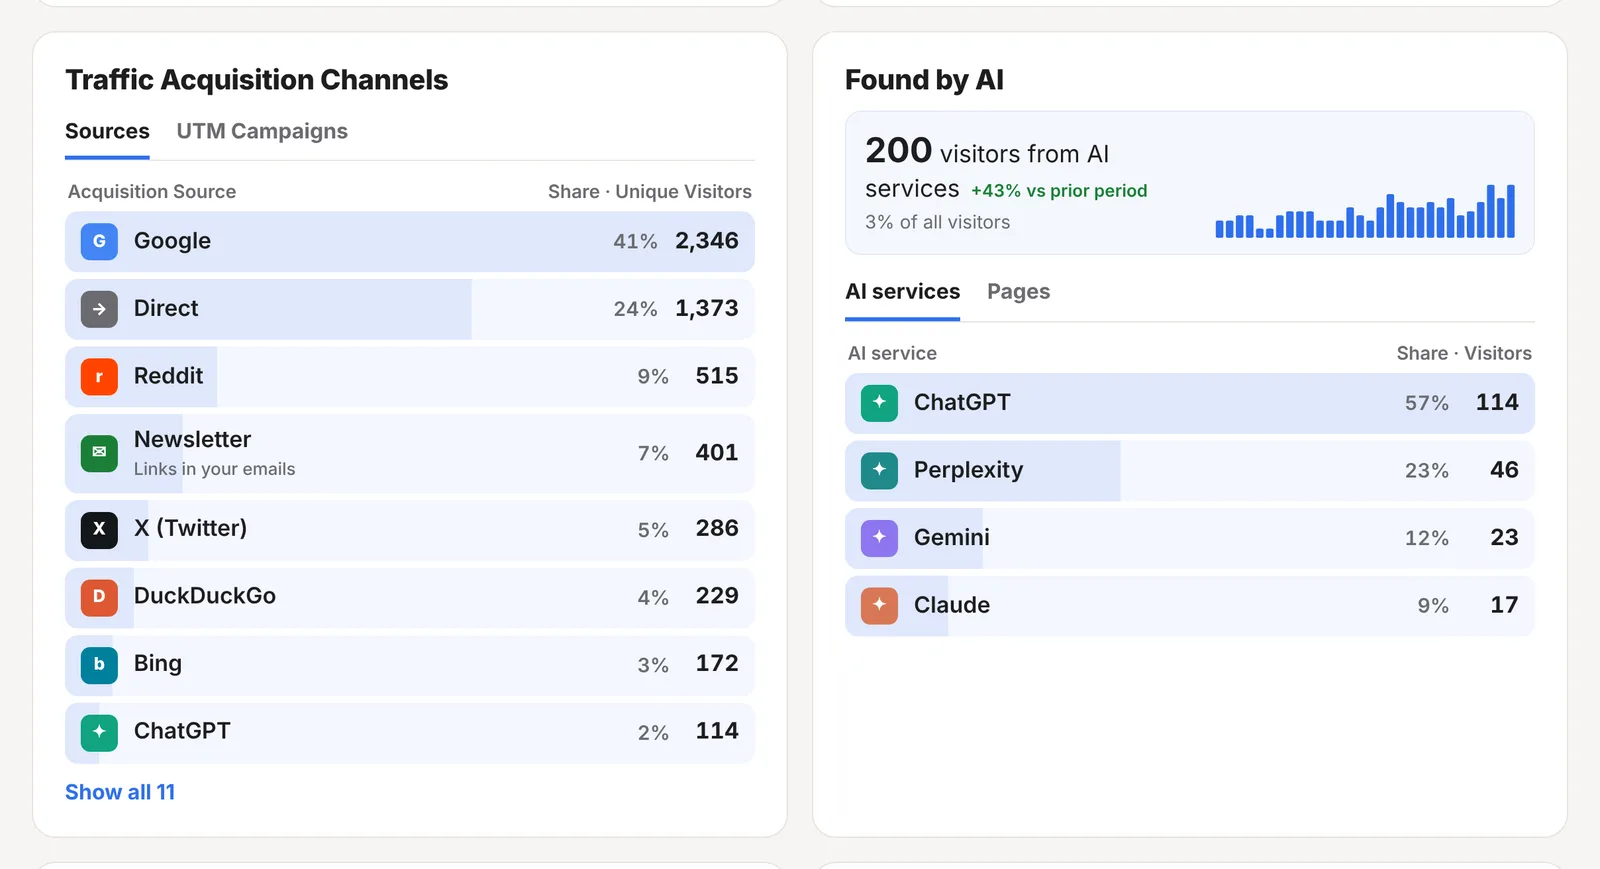Click the Share · Visitors column header
Viewport: 1600px width, 869px height.
coord(1464,353)
